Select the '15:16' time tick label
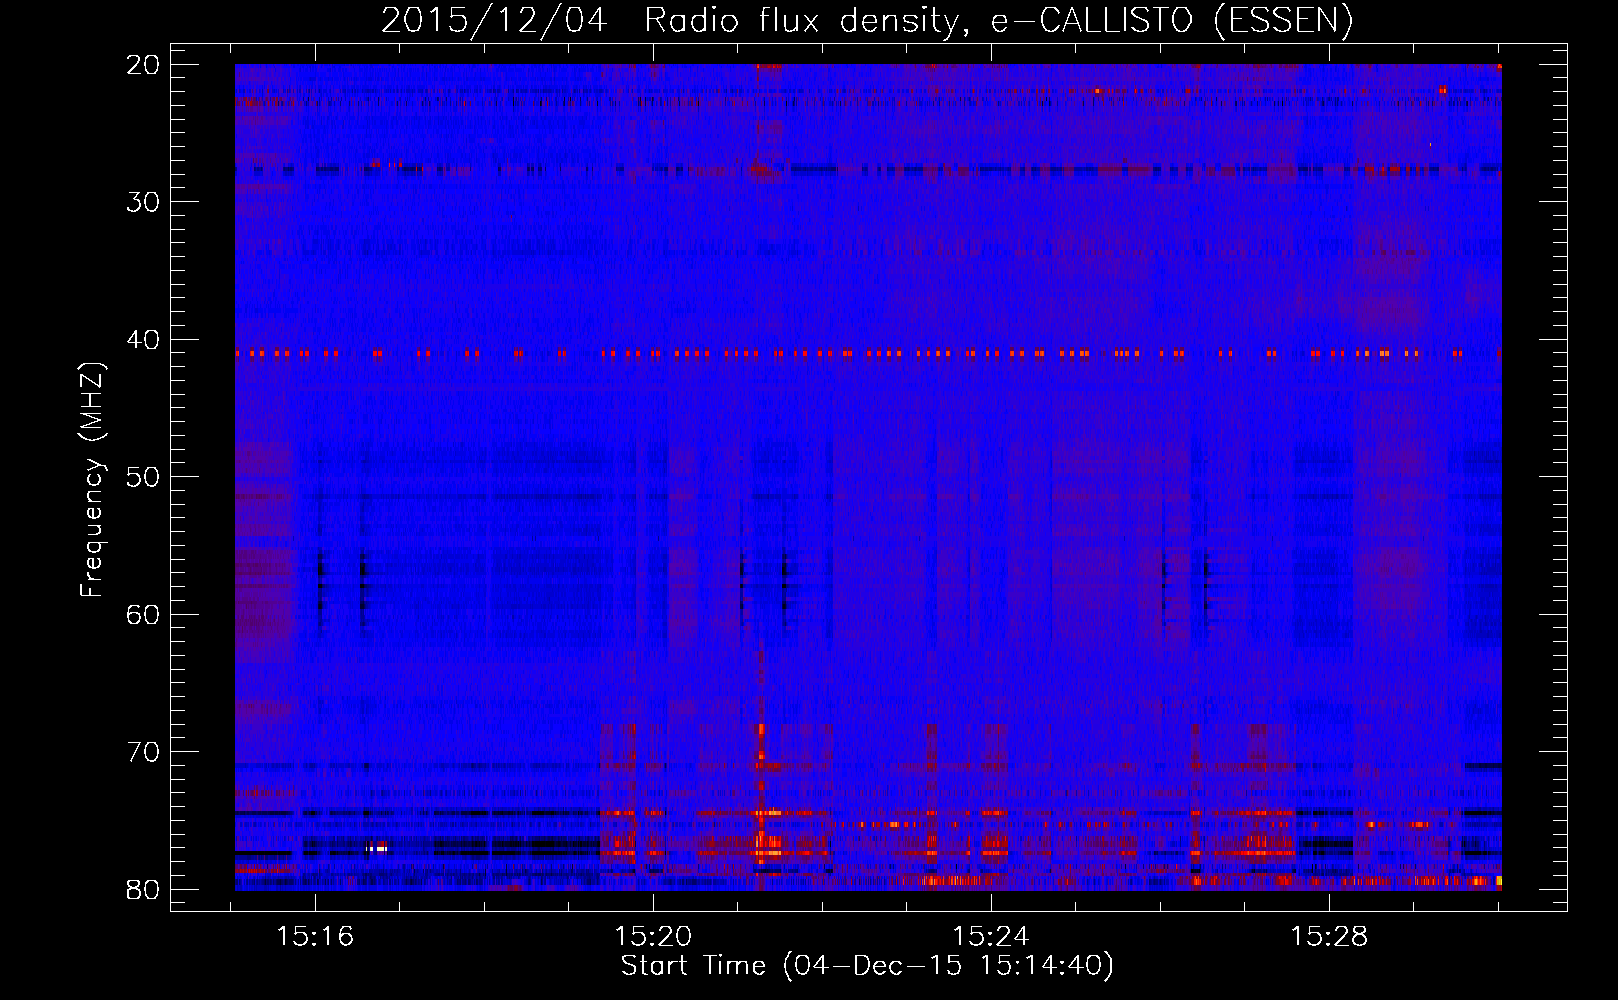The width and height of the screenshot is (1618, 1000). [x=316, y=937]
